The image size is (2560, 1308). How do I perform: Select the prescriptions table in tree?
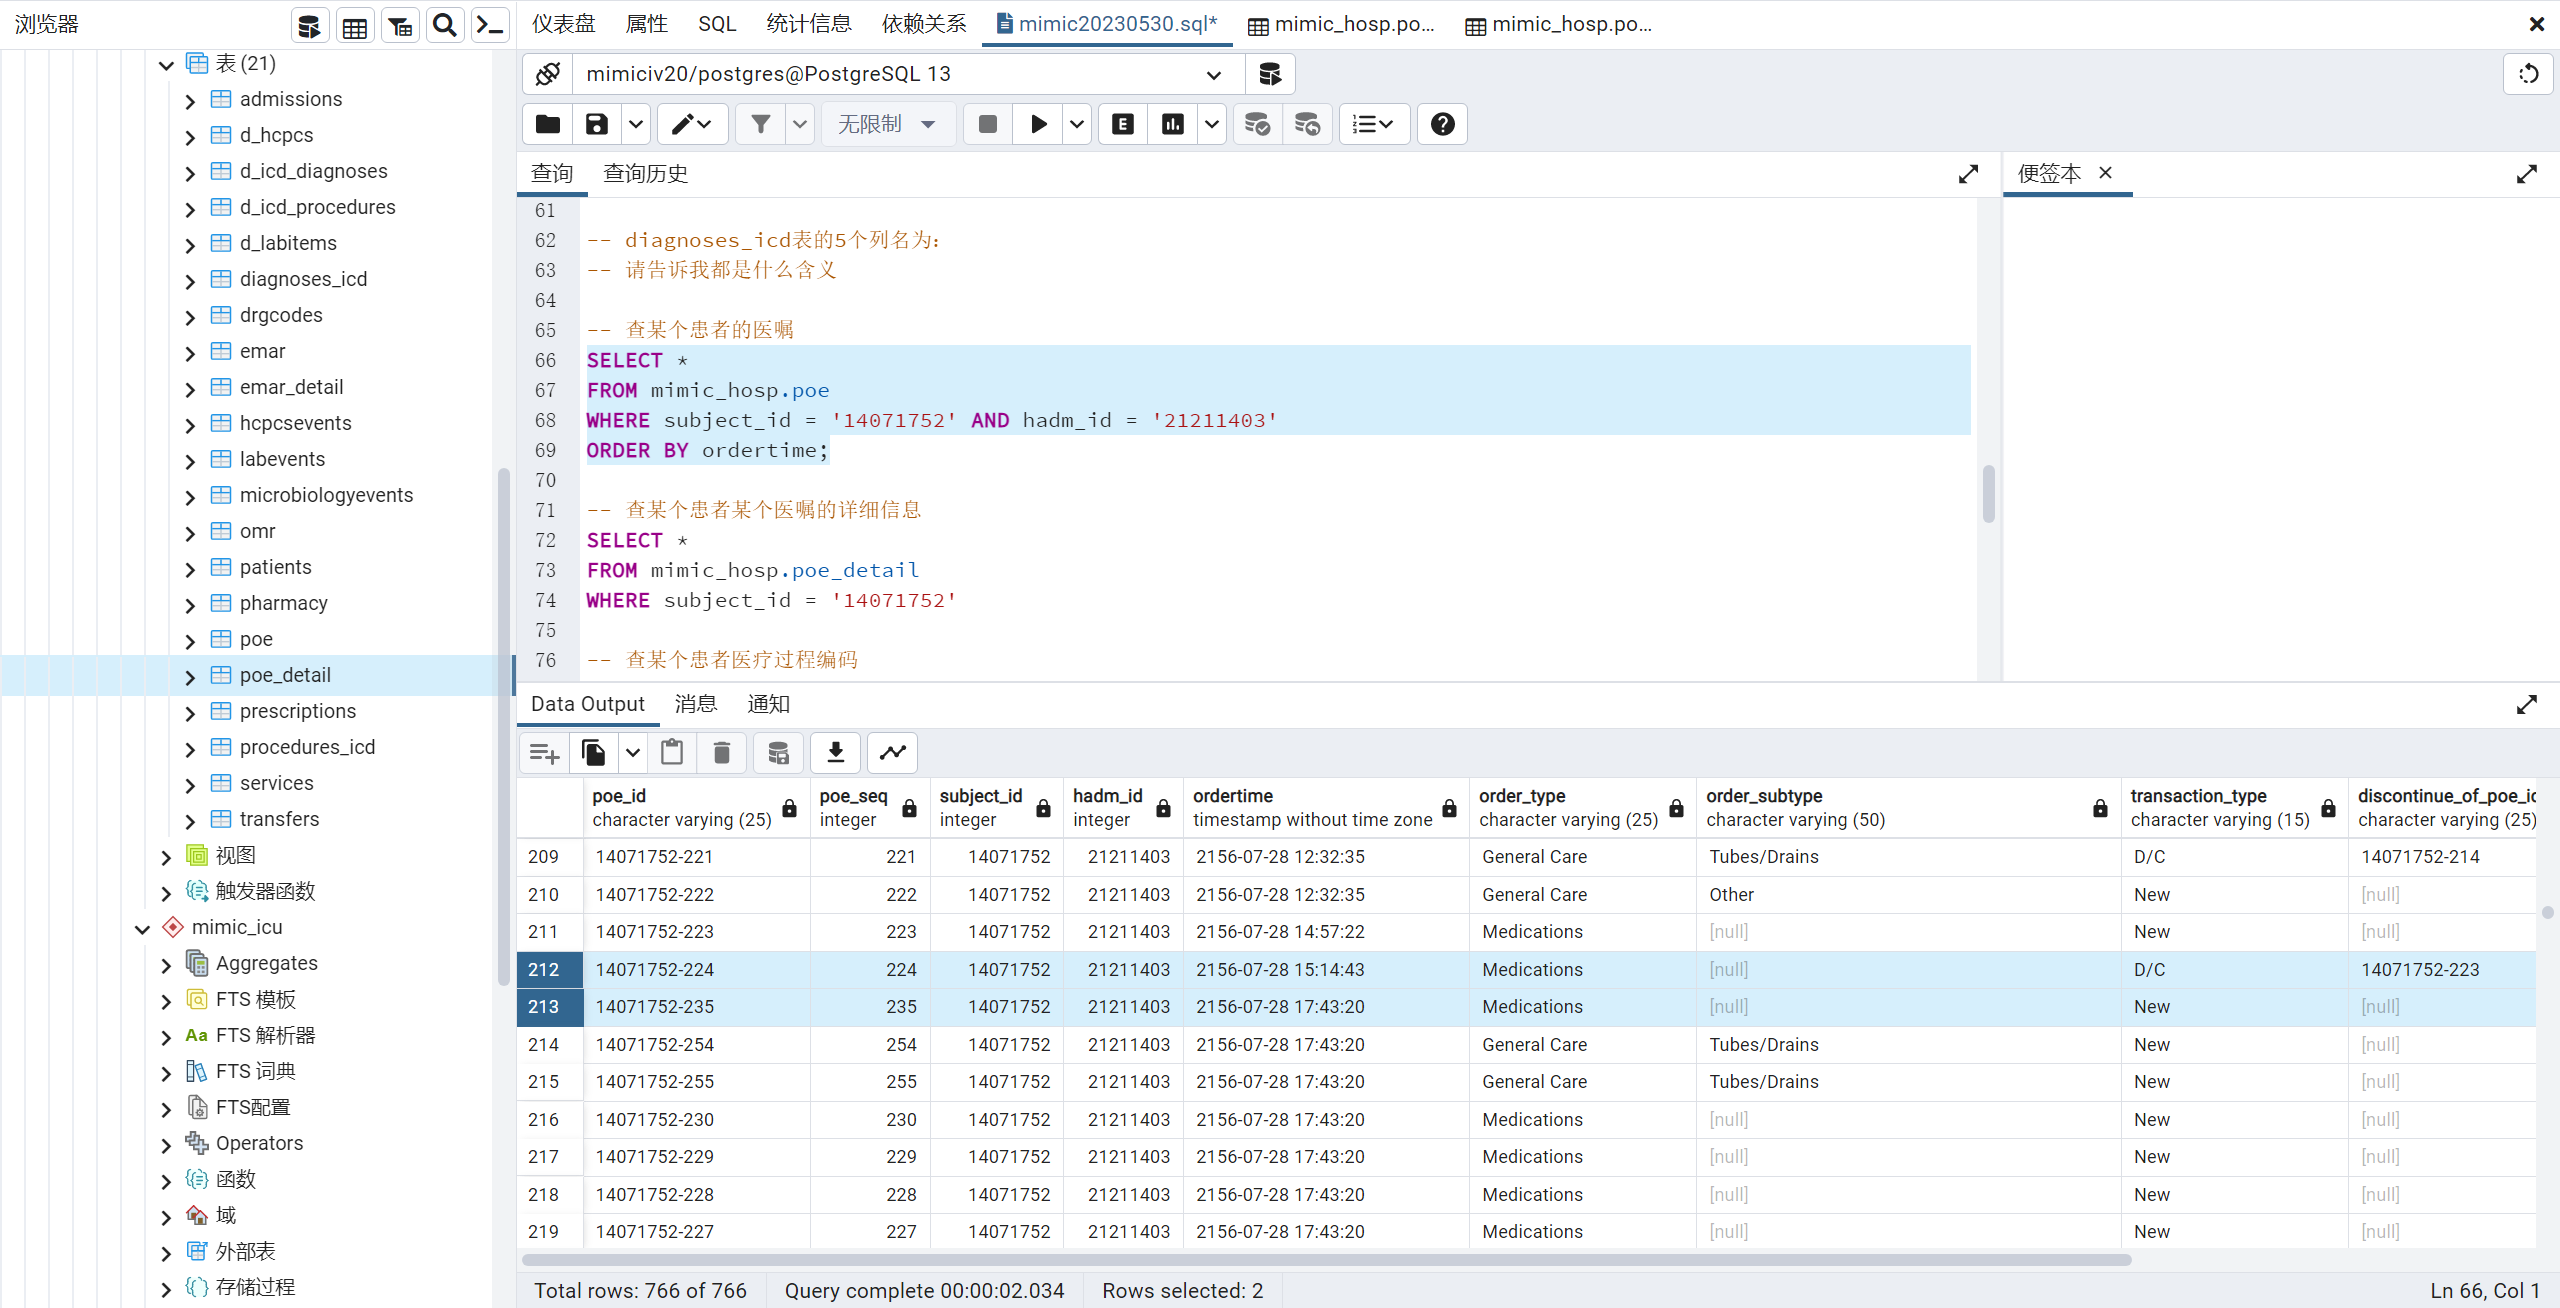[297, 711]
